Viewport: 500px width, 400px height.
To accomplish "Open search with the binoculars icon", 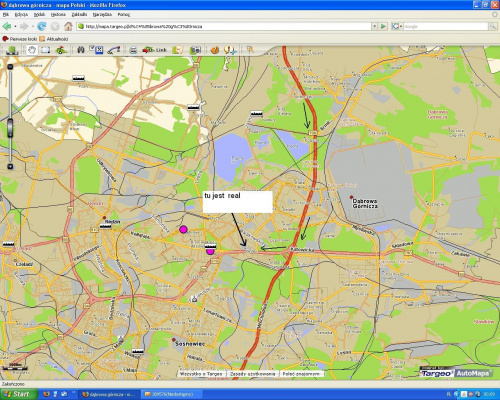I will coord(81,50).
